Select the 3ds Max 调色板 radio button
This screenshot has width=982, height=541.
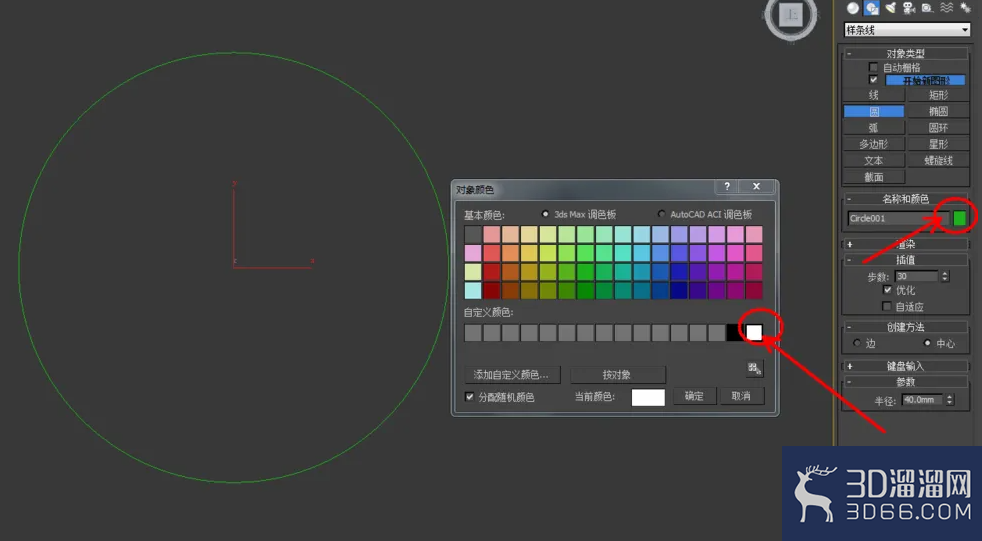[545, 214]
